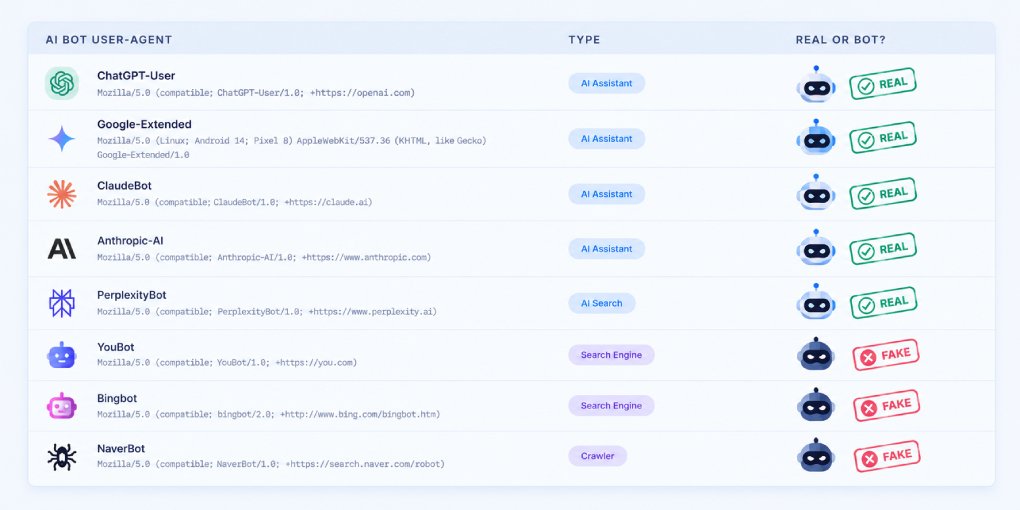Click the robot head in PerplexityBot row
Image resolution: width=1020 pixels, height=510 pixels.
(x=816, y=302)
